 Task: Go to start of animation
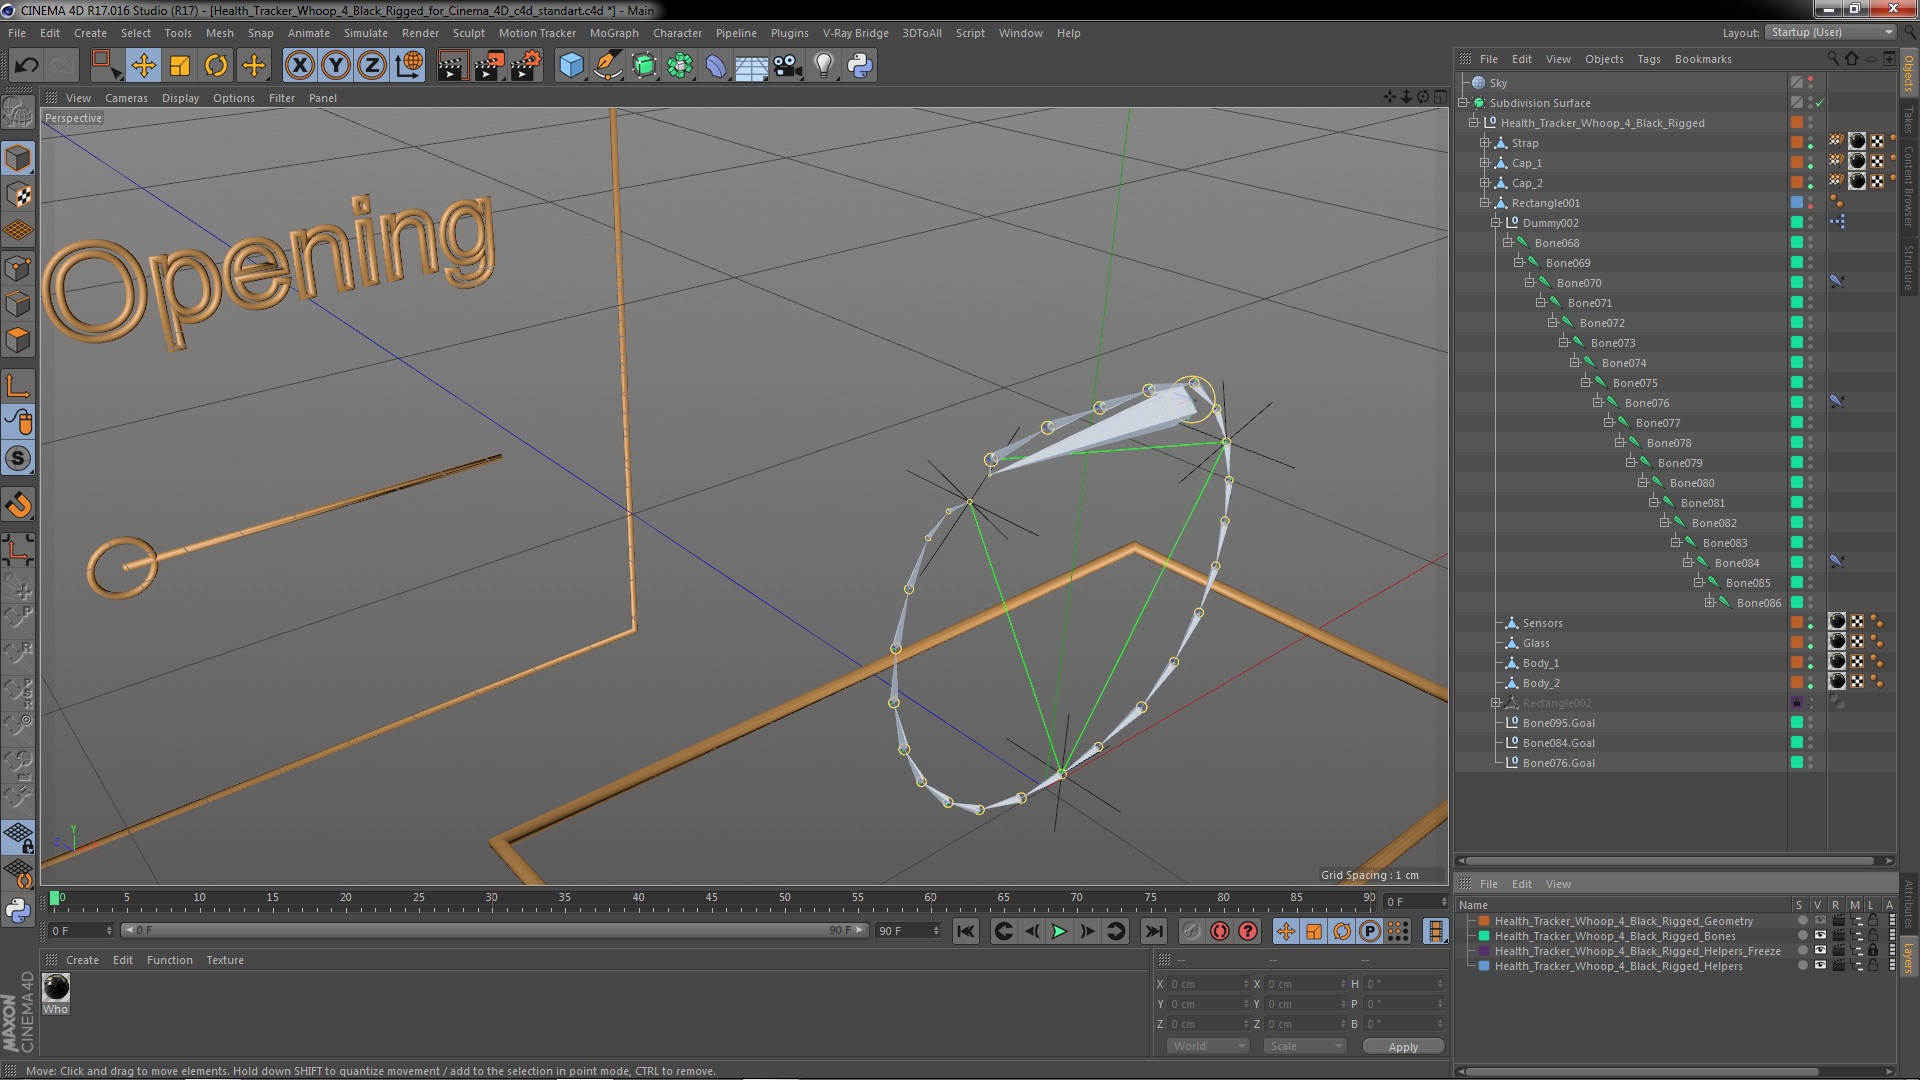(x=965, y=931)
